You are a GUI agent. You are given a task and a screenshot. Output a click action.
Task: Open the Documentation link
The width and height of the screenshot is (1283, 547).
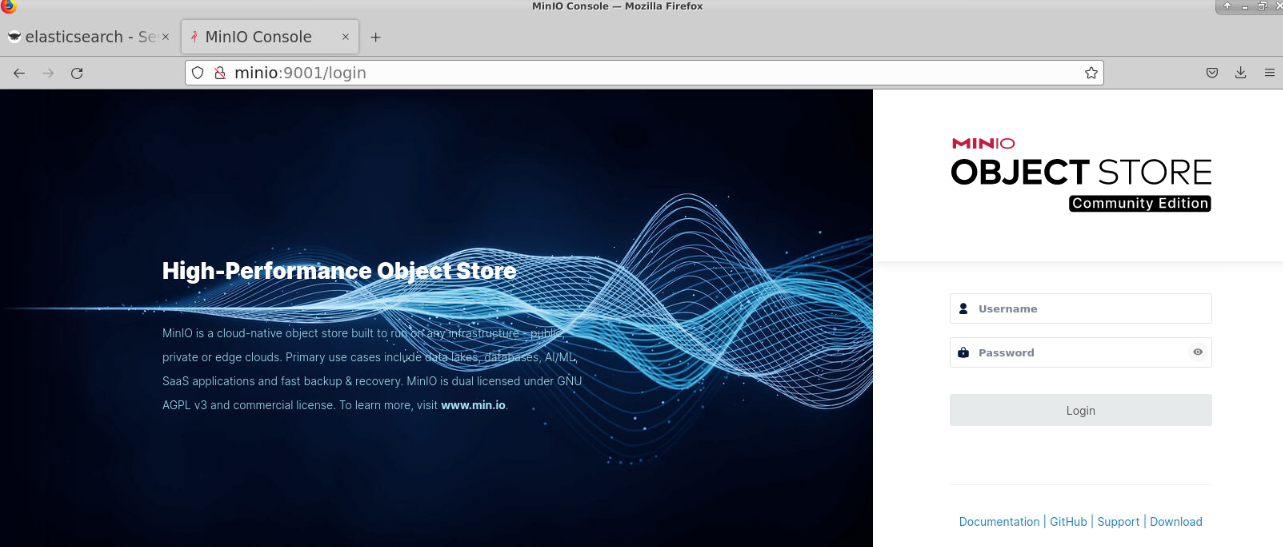coord(998,522)
